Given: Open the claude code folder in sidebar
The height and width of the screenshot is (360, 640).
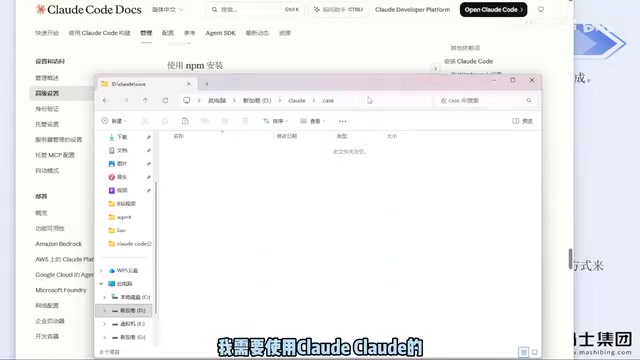Looking at the screenshot, I should pyautogui.click(x=129, y=244).
